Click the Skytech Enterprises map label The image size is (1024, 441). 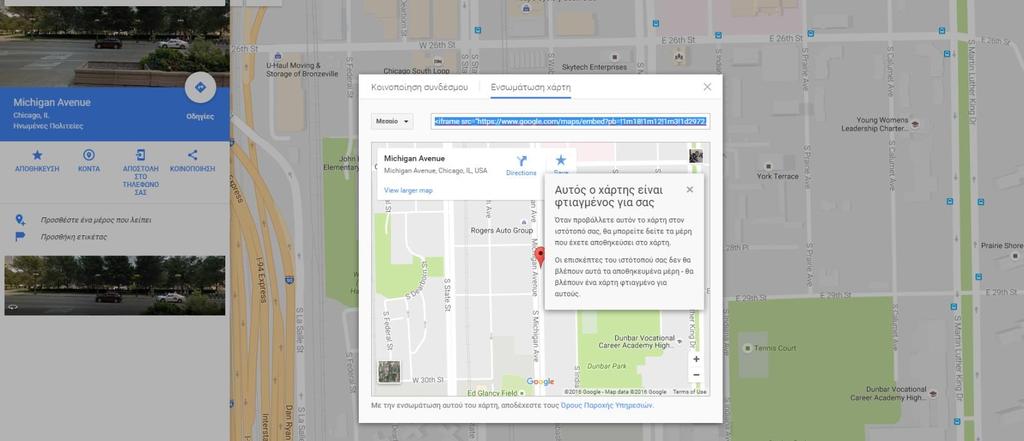(x=594, y=67)
